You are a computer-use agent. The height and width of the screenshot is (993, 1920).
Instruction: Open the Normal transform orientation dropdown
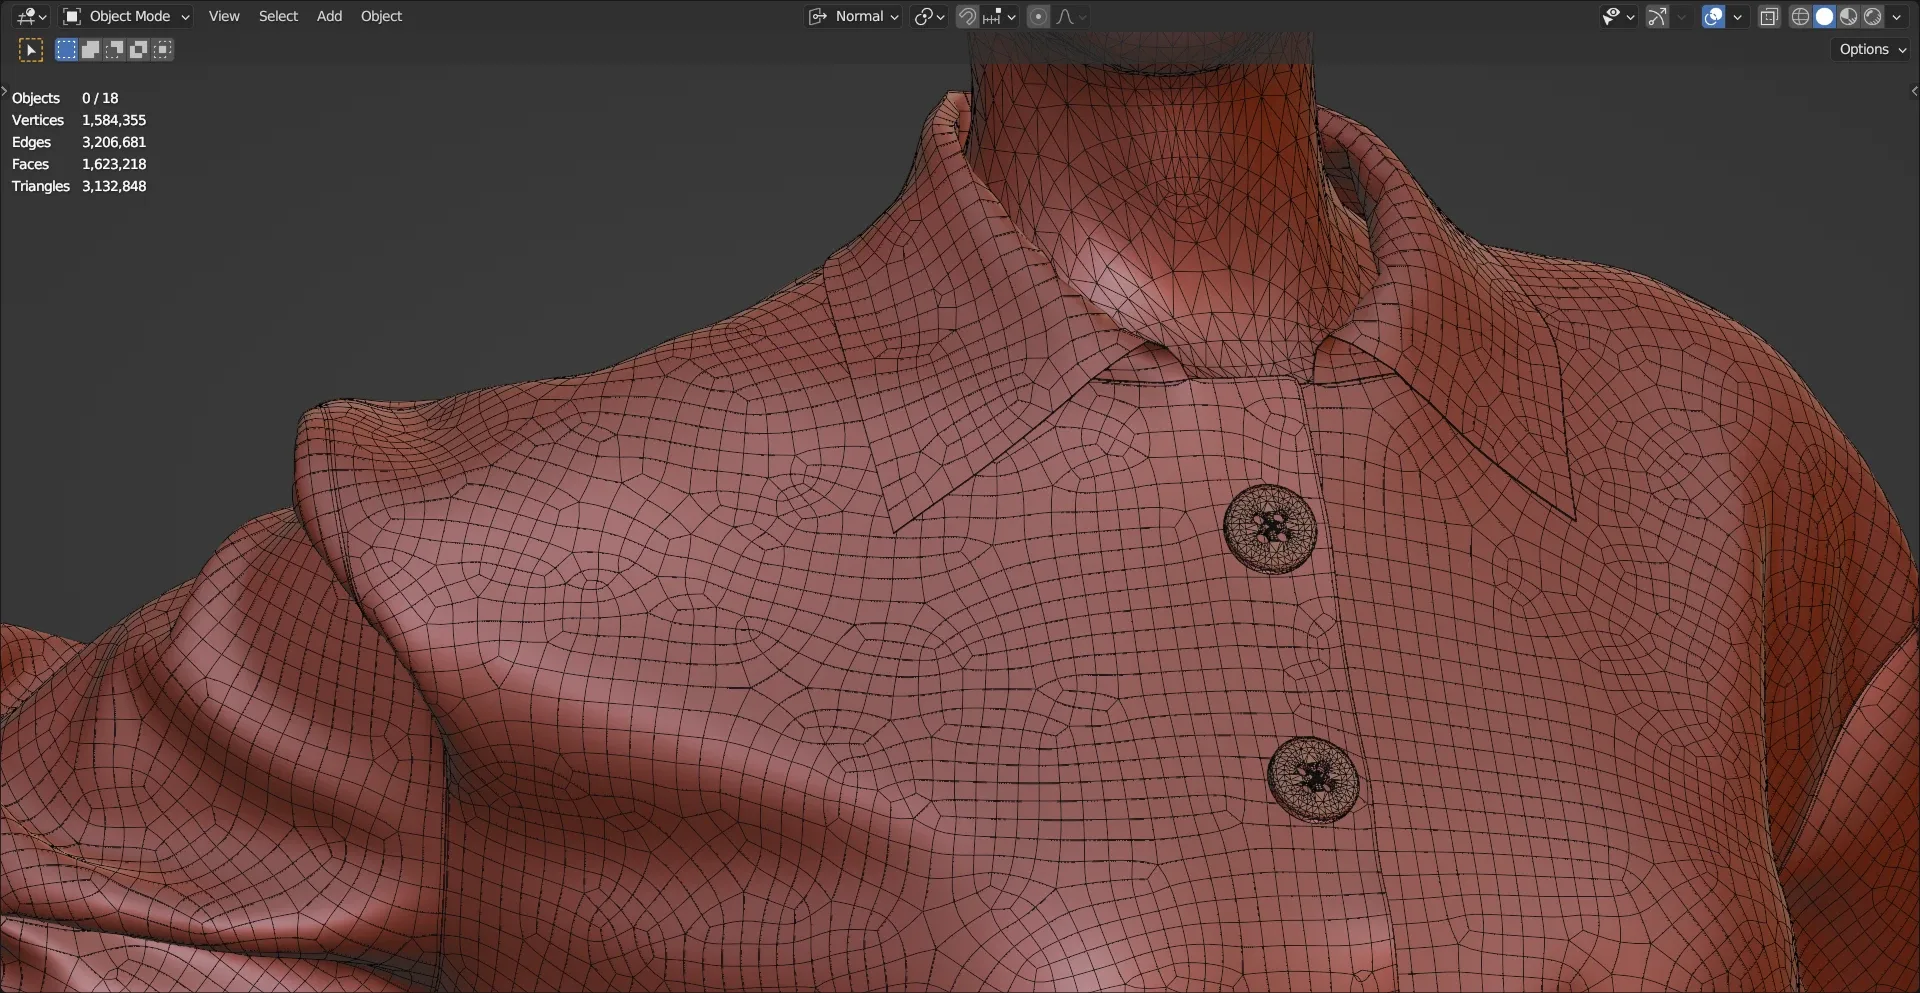pyautogui.click(x=854, y=16)
